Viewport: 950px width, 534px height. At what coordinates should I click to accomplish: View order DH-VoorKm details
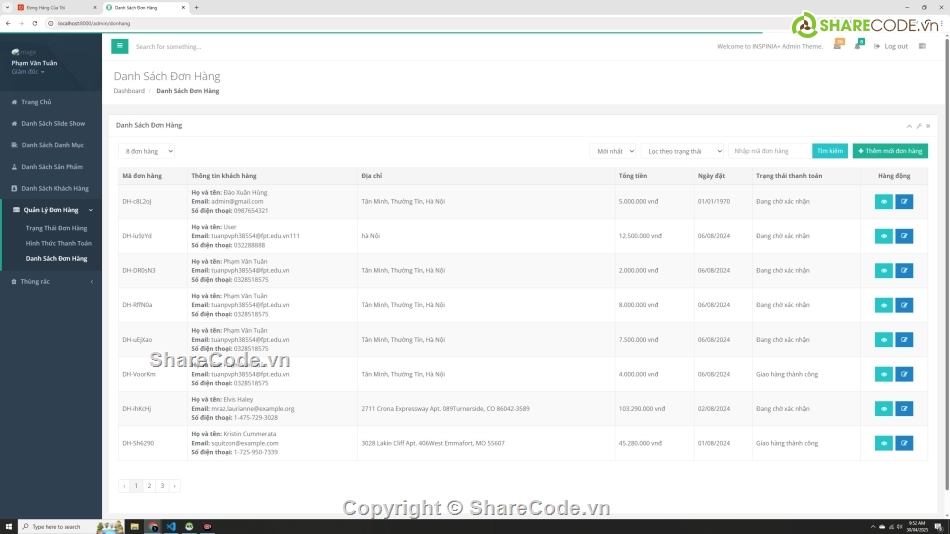[x=883, y=374]
